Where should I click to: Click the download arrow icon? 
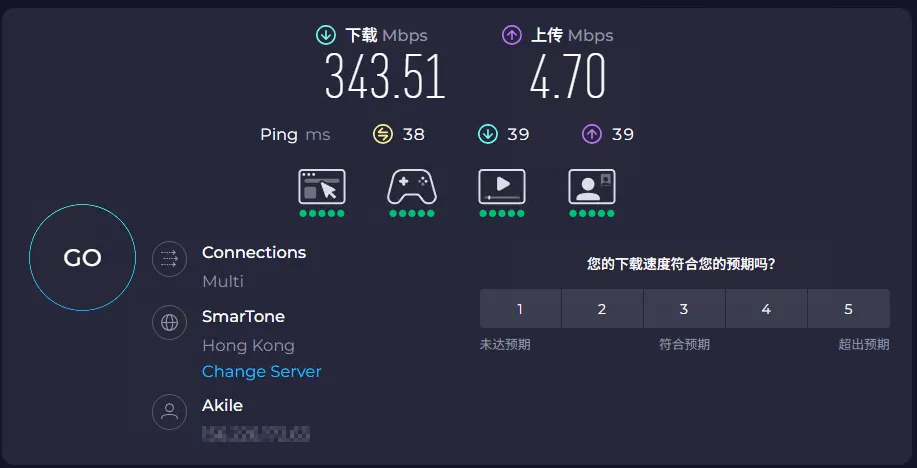pyautogui.click(x=326, y=35)
